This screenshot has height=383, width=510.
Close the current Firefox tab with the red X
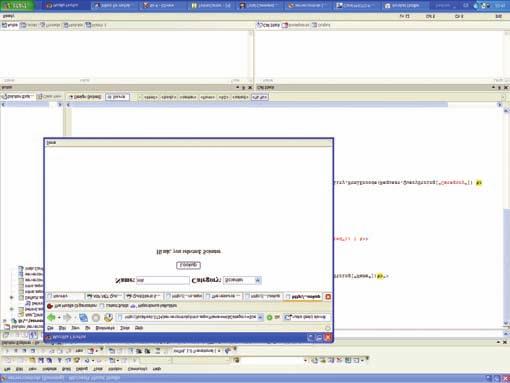[x=328, y=296]
